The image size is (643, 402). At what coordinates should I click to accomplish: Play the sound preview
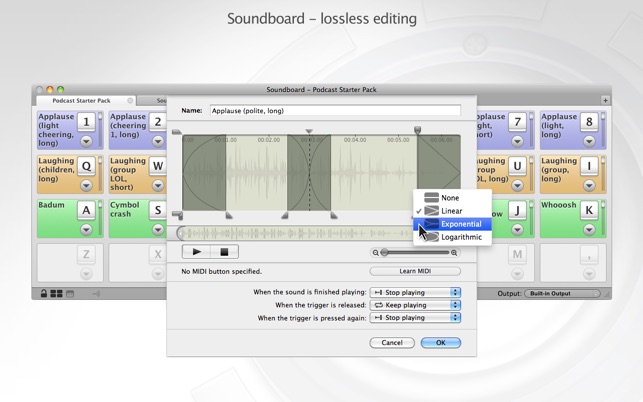pyautogui.click(x=196, y=252)
